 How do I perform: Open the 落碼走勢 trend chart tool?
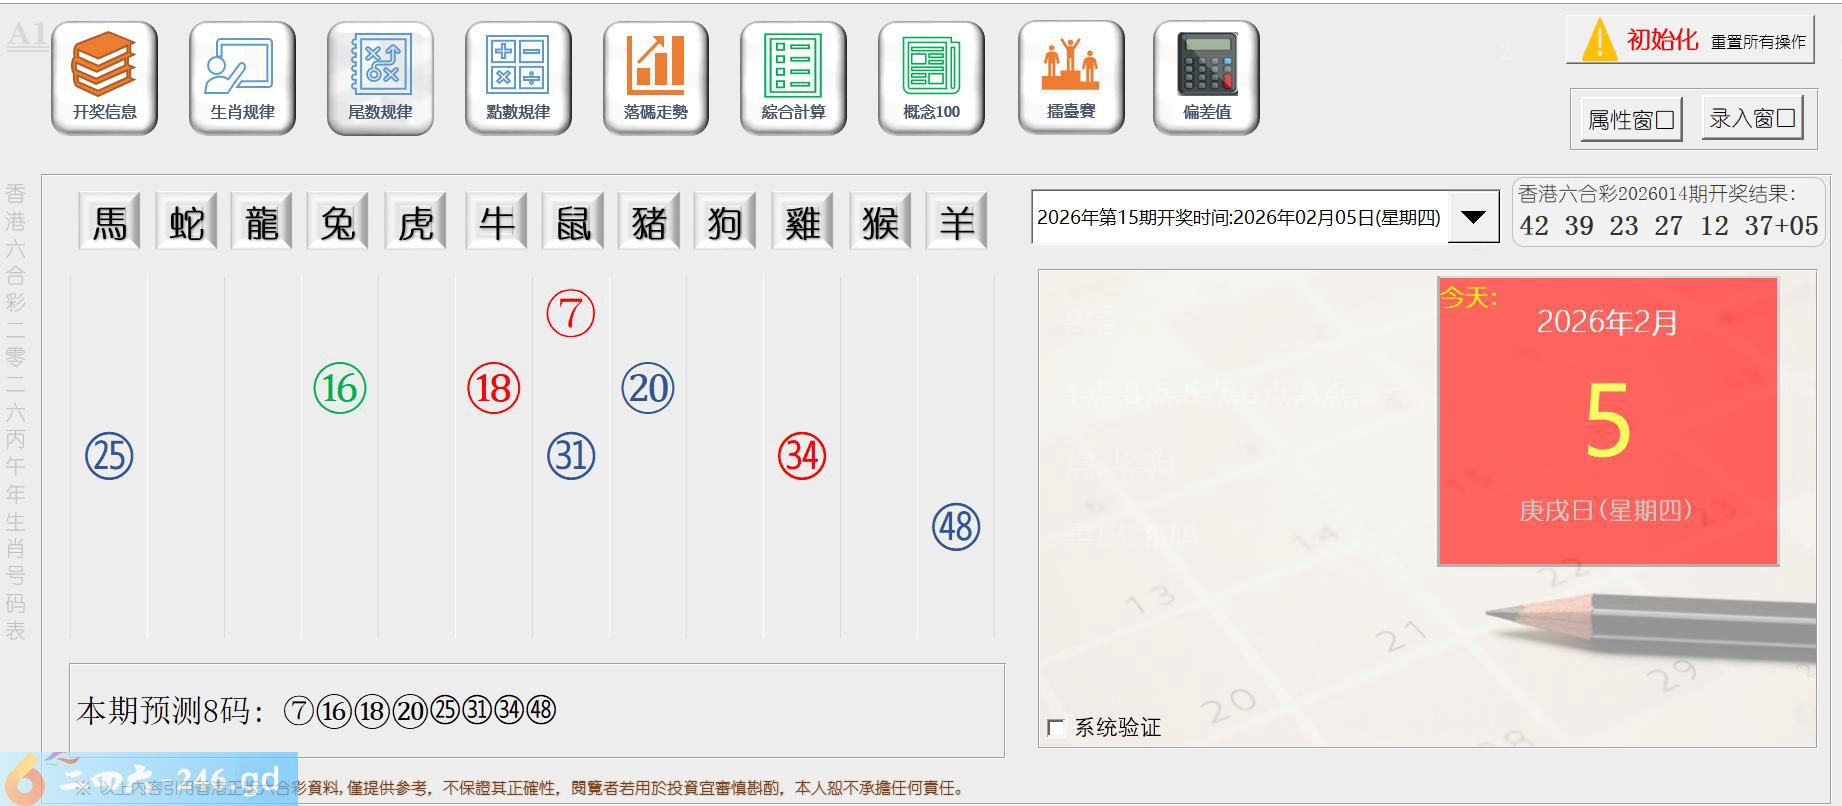pos(656,77)
